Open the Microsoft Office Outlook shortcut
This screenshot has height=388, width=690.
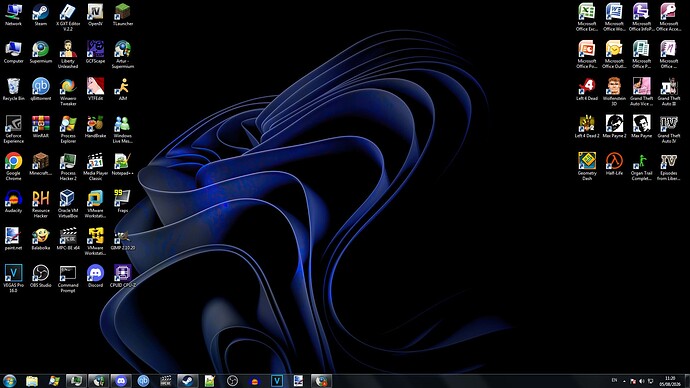point(614,55)
